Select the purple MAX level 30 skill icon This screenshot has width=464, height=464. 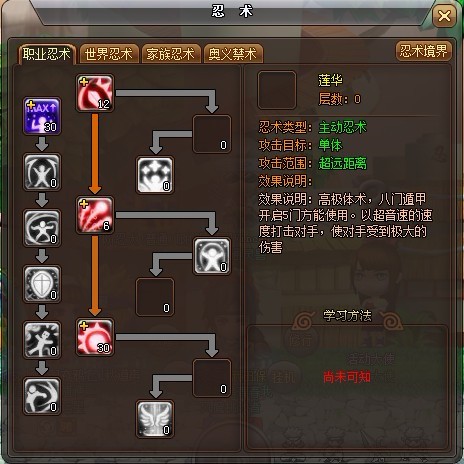42,116
